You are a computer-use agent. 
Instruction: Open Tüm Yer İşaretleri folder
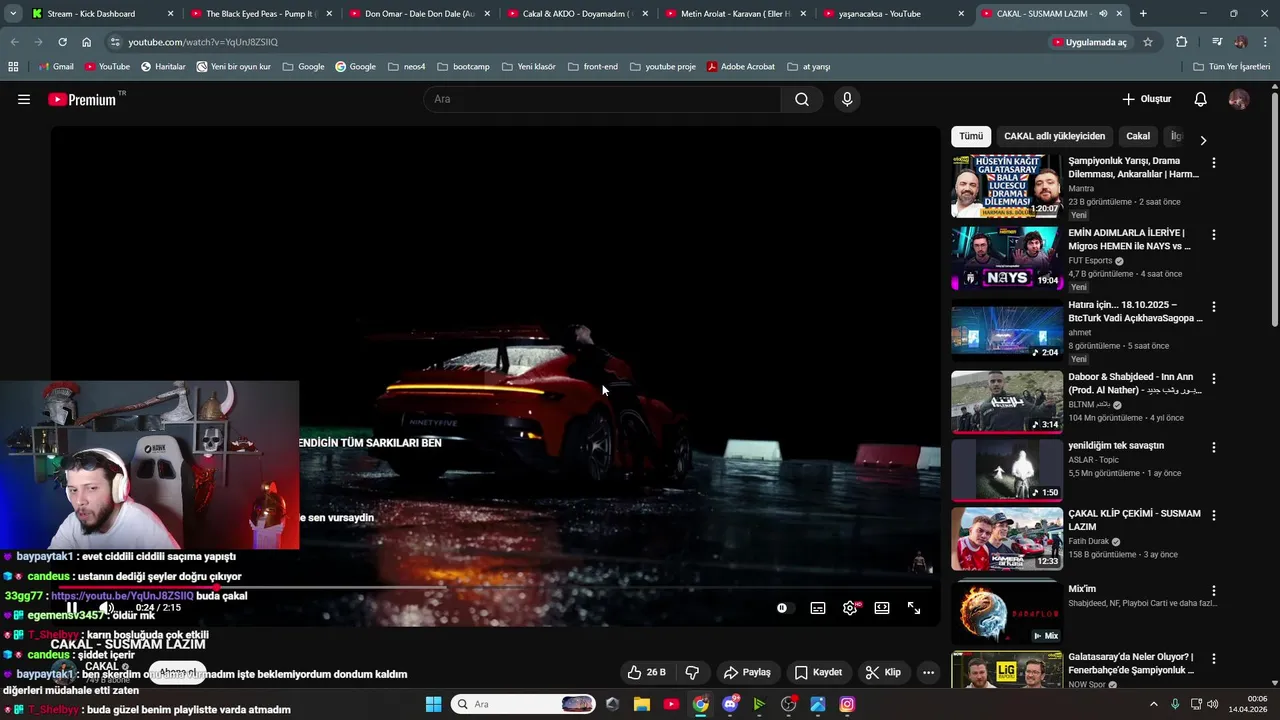coord(1232,67)
